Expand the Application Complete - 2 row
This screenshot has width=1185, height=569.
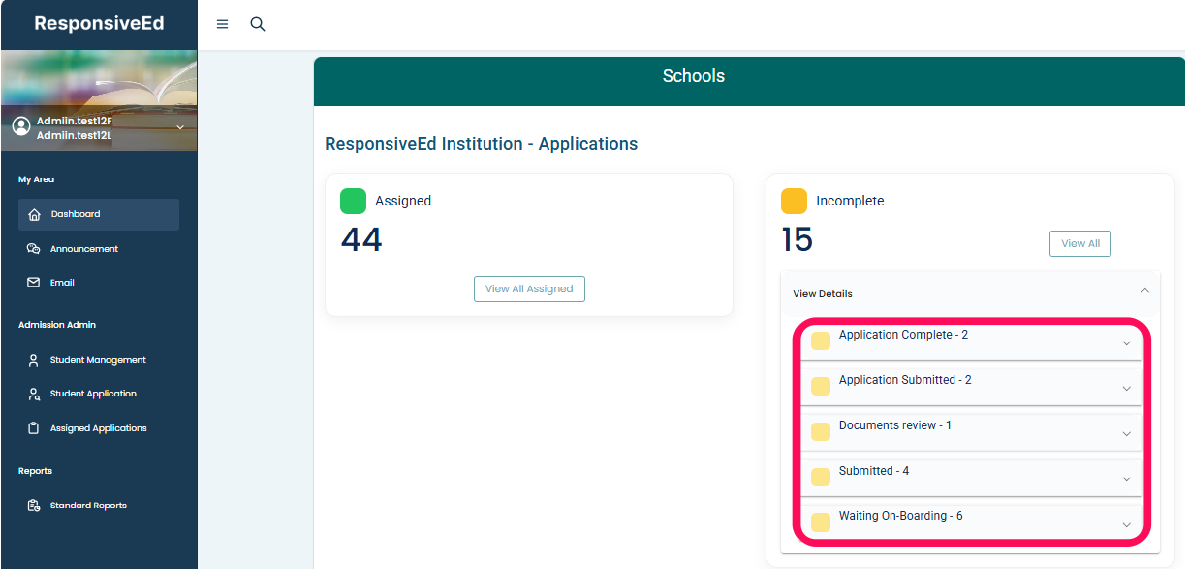point(1126,343)
